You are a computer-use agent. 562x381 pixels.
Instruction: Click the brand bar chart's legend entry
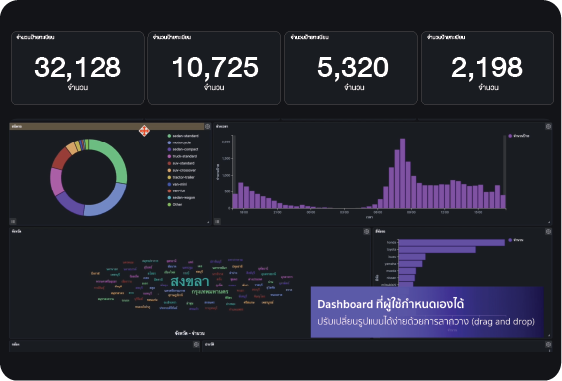point(516,240)
